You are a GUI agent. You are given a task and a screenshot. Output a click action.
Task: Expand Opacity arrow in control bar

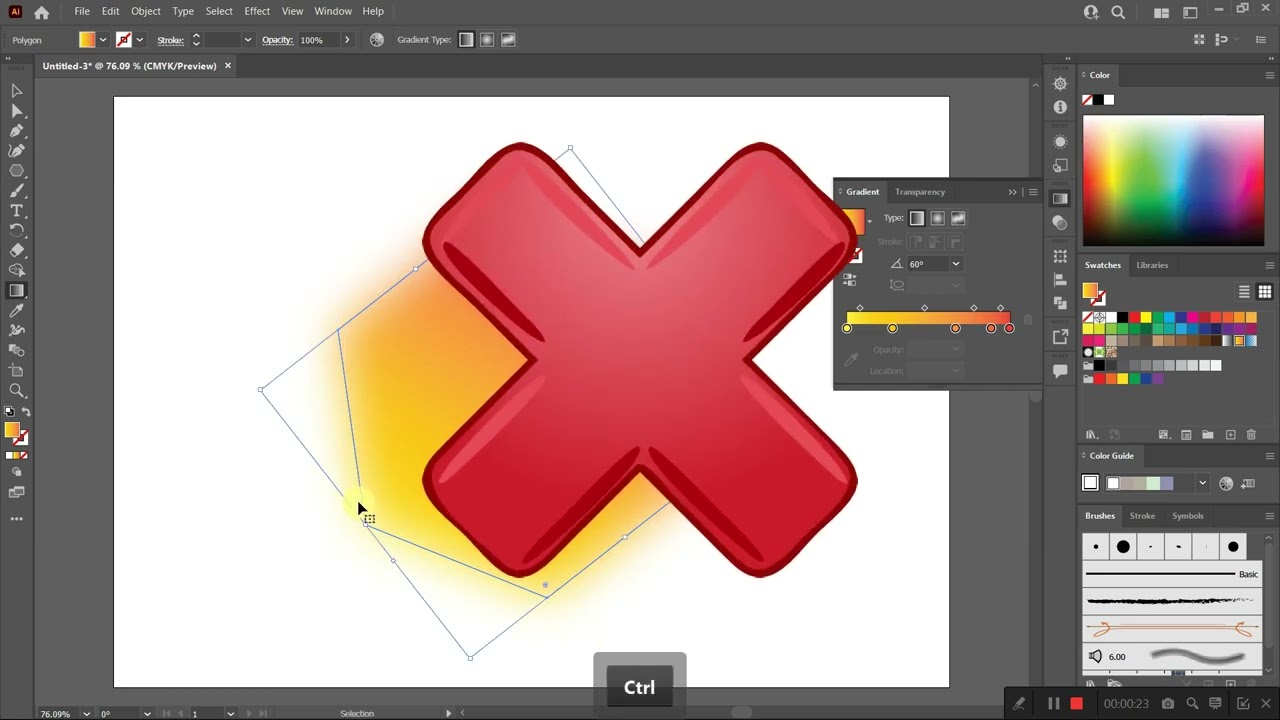[347, 40]
